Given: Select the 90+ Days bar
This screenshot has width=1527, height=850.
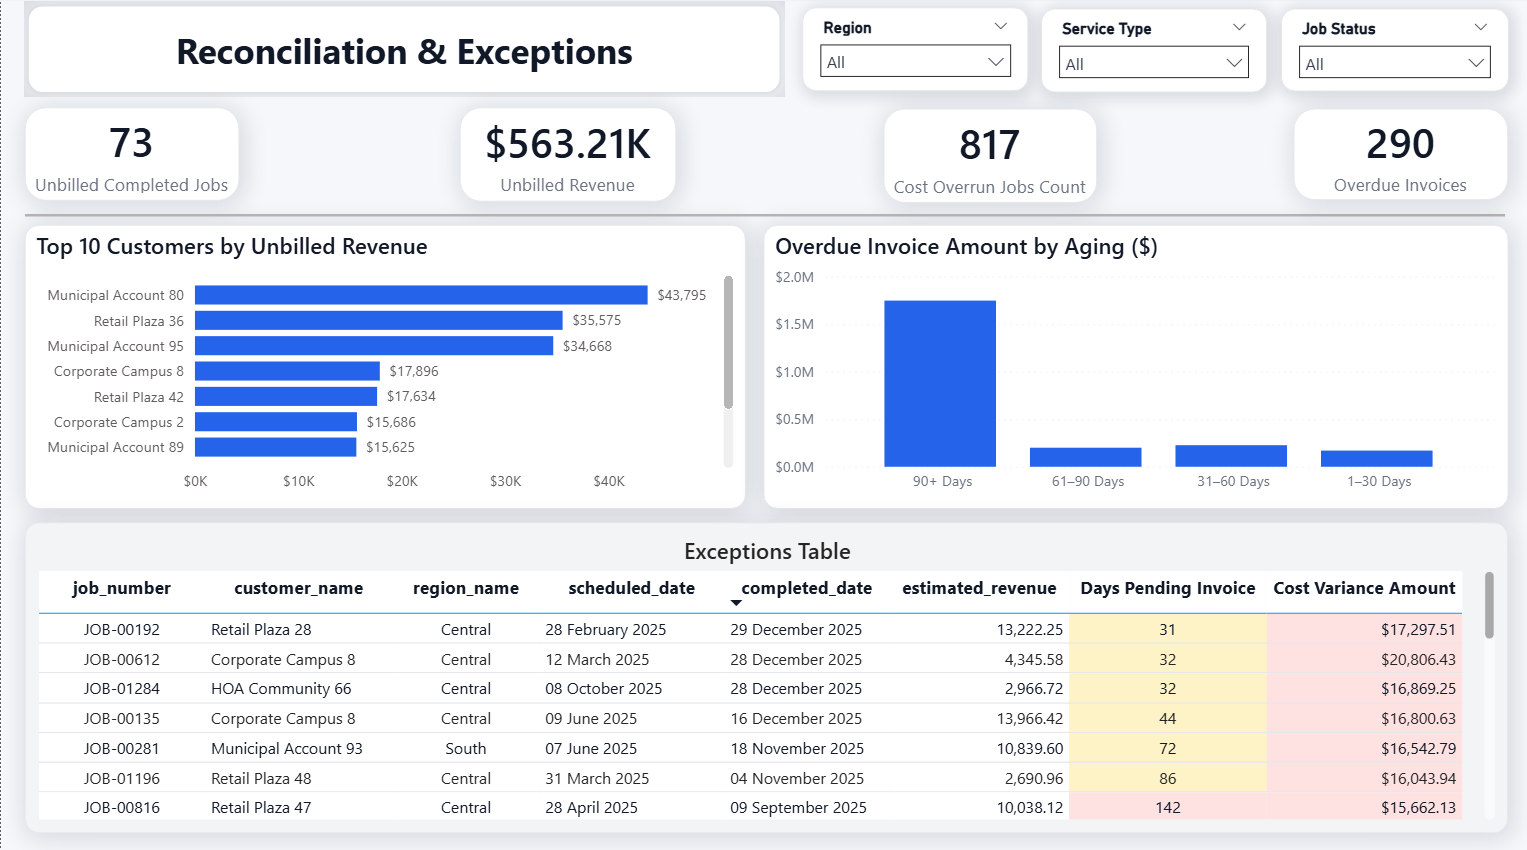Looking at the screenshot, I should click(940, 383).
